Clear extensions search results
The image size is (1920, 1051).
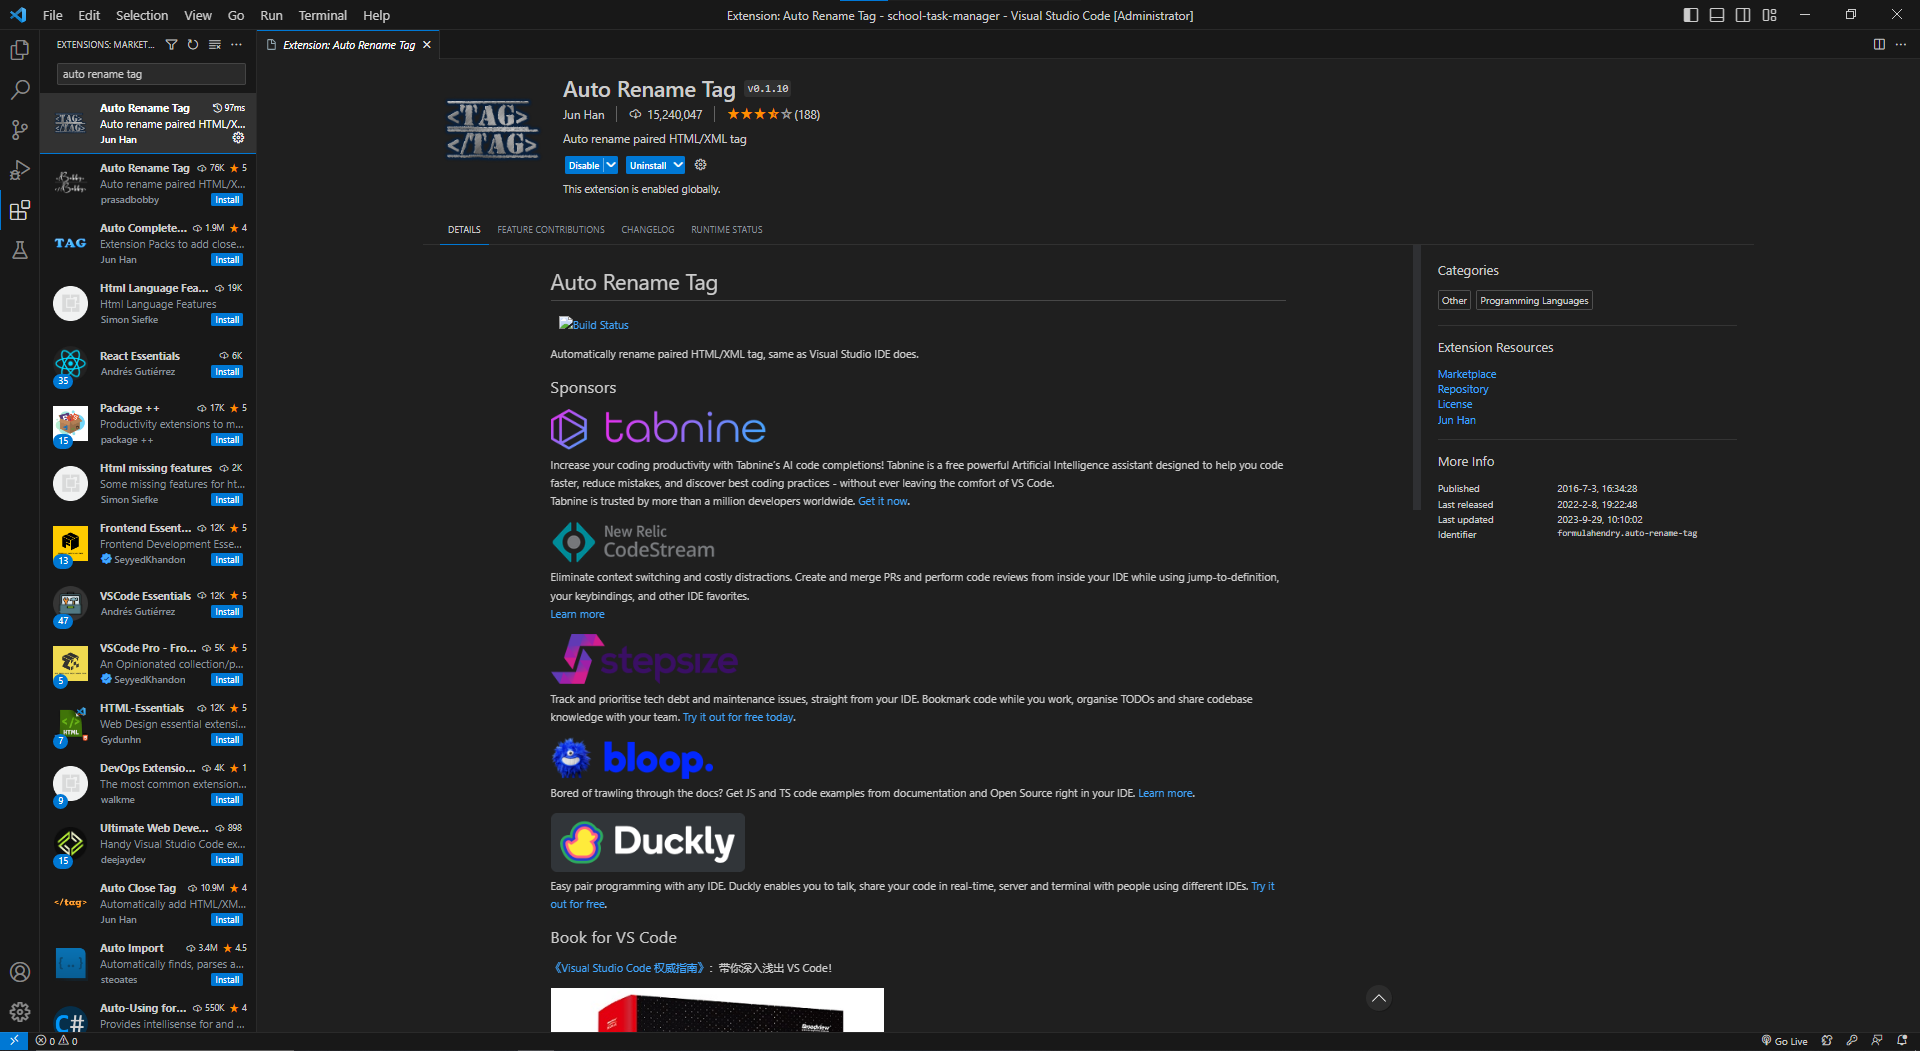[x=215, y=44]
